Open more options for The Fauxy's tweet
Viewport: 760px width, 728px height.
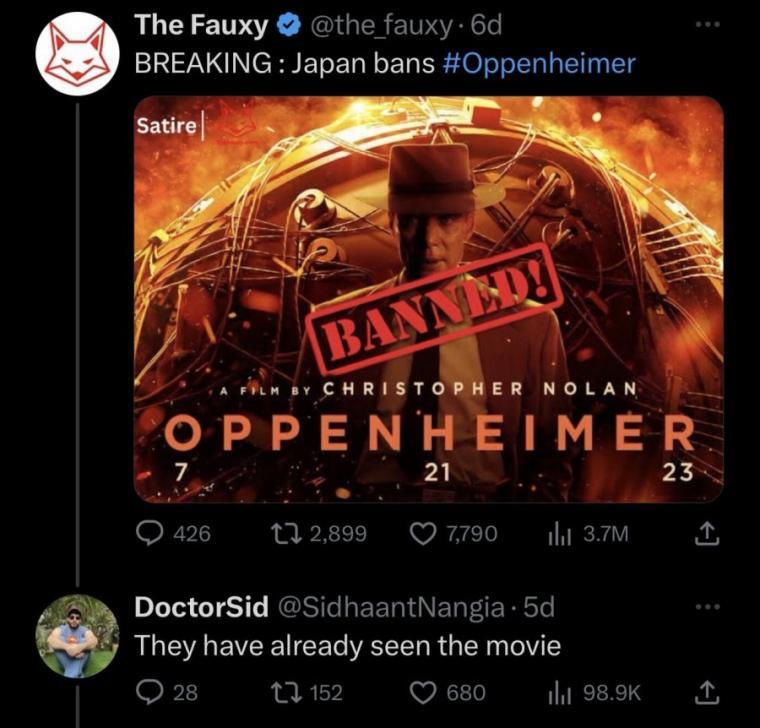(708, 20)
